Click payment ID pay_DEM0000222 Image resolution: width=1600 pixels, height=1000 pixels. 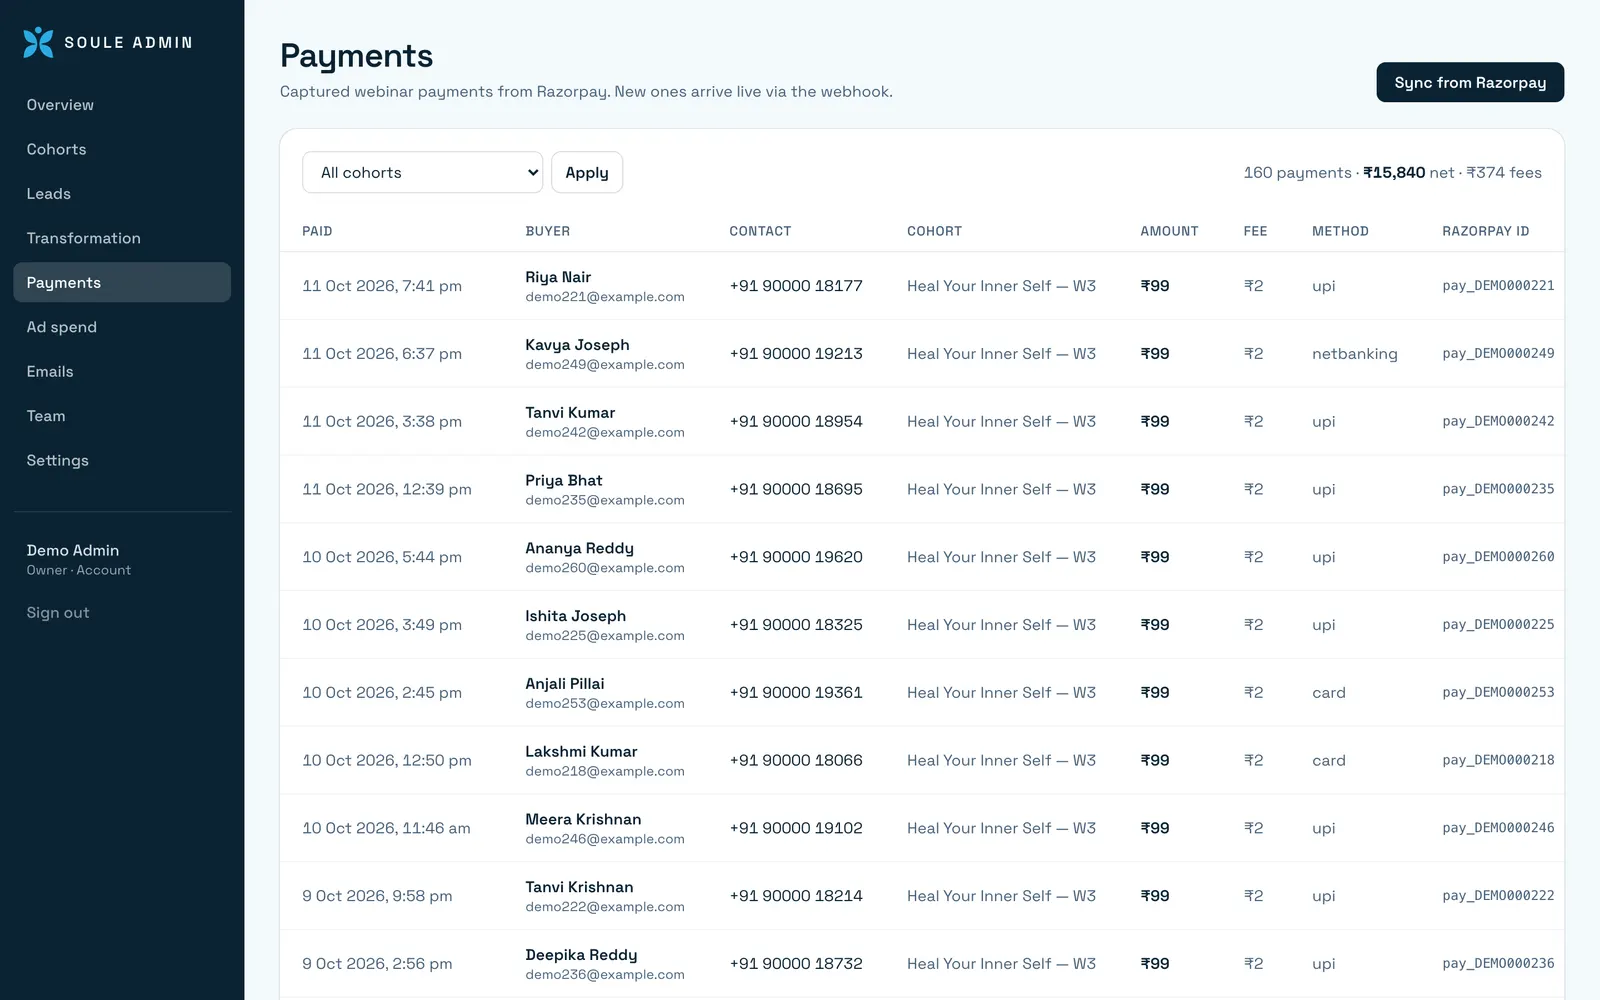pos(1498,896)
